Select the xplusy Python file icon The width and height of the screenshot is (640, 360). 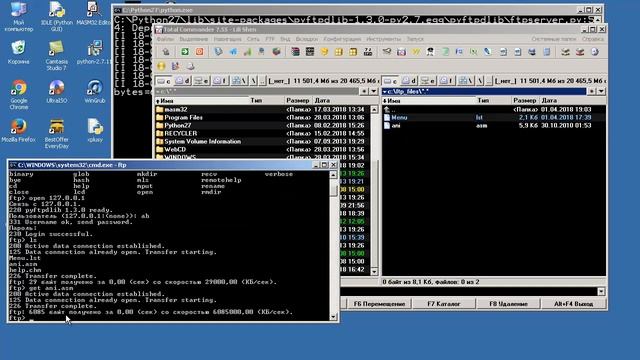click(95, 131)
